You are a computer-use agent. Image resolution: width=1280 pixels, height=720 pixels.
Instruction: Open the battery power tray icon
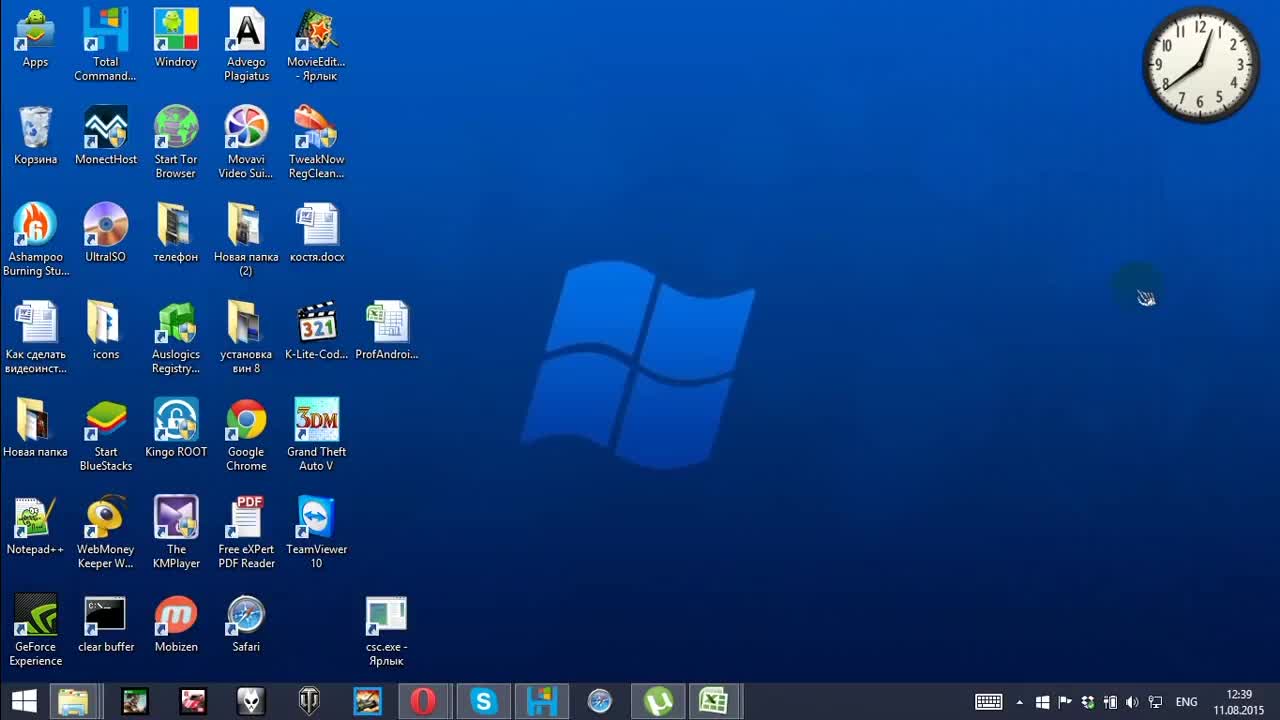[1110, 702]
